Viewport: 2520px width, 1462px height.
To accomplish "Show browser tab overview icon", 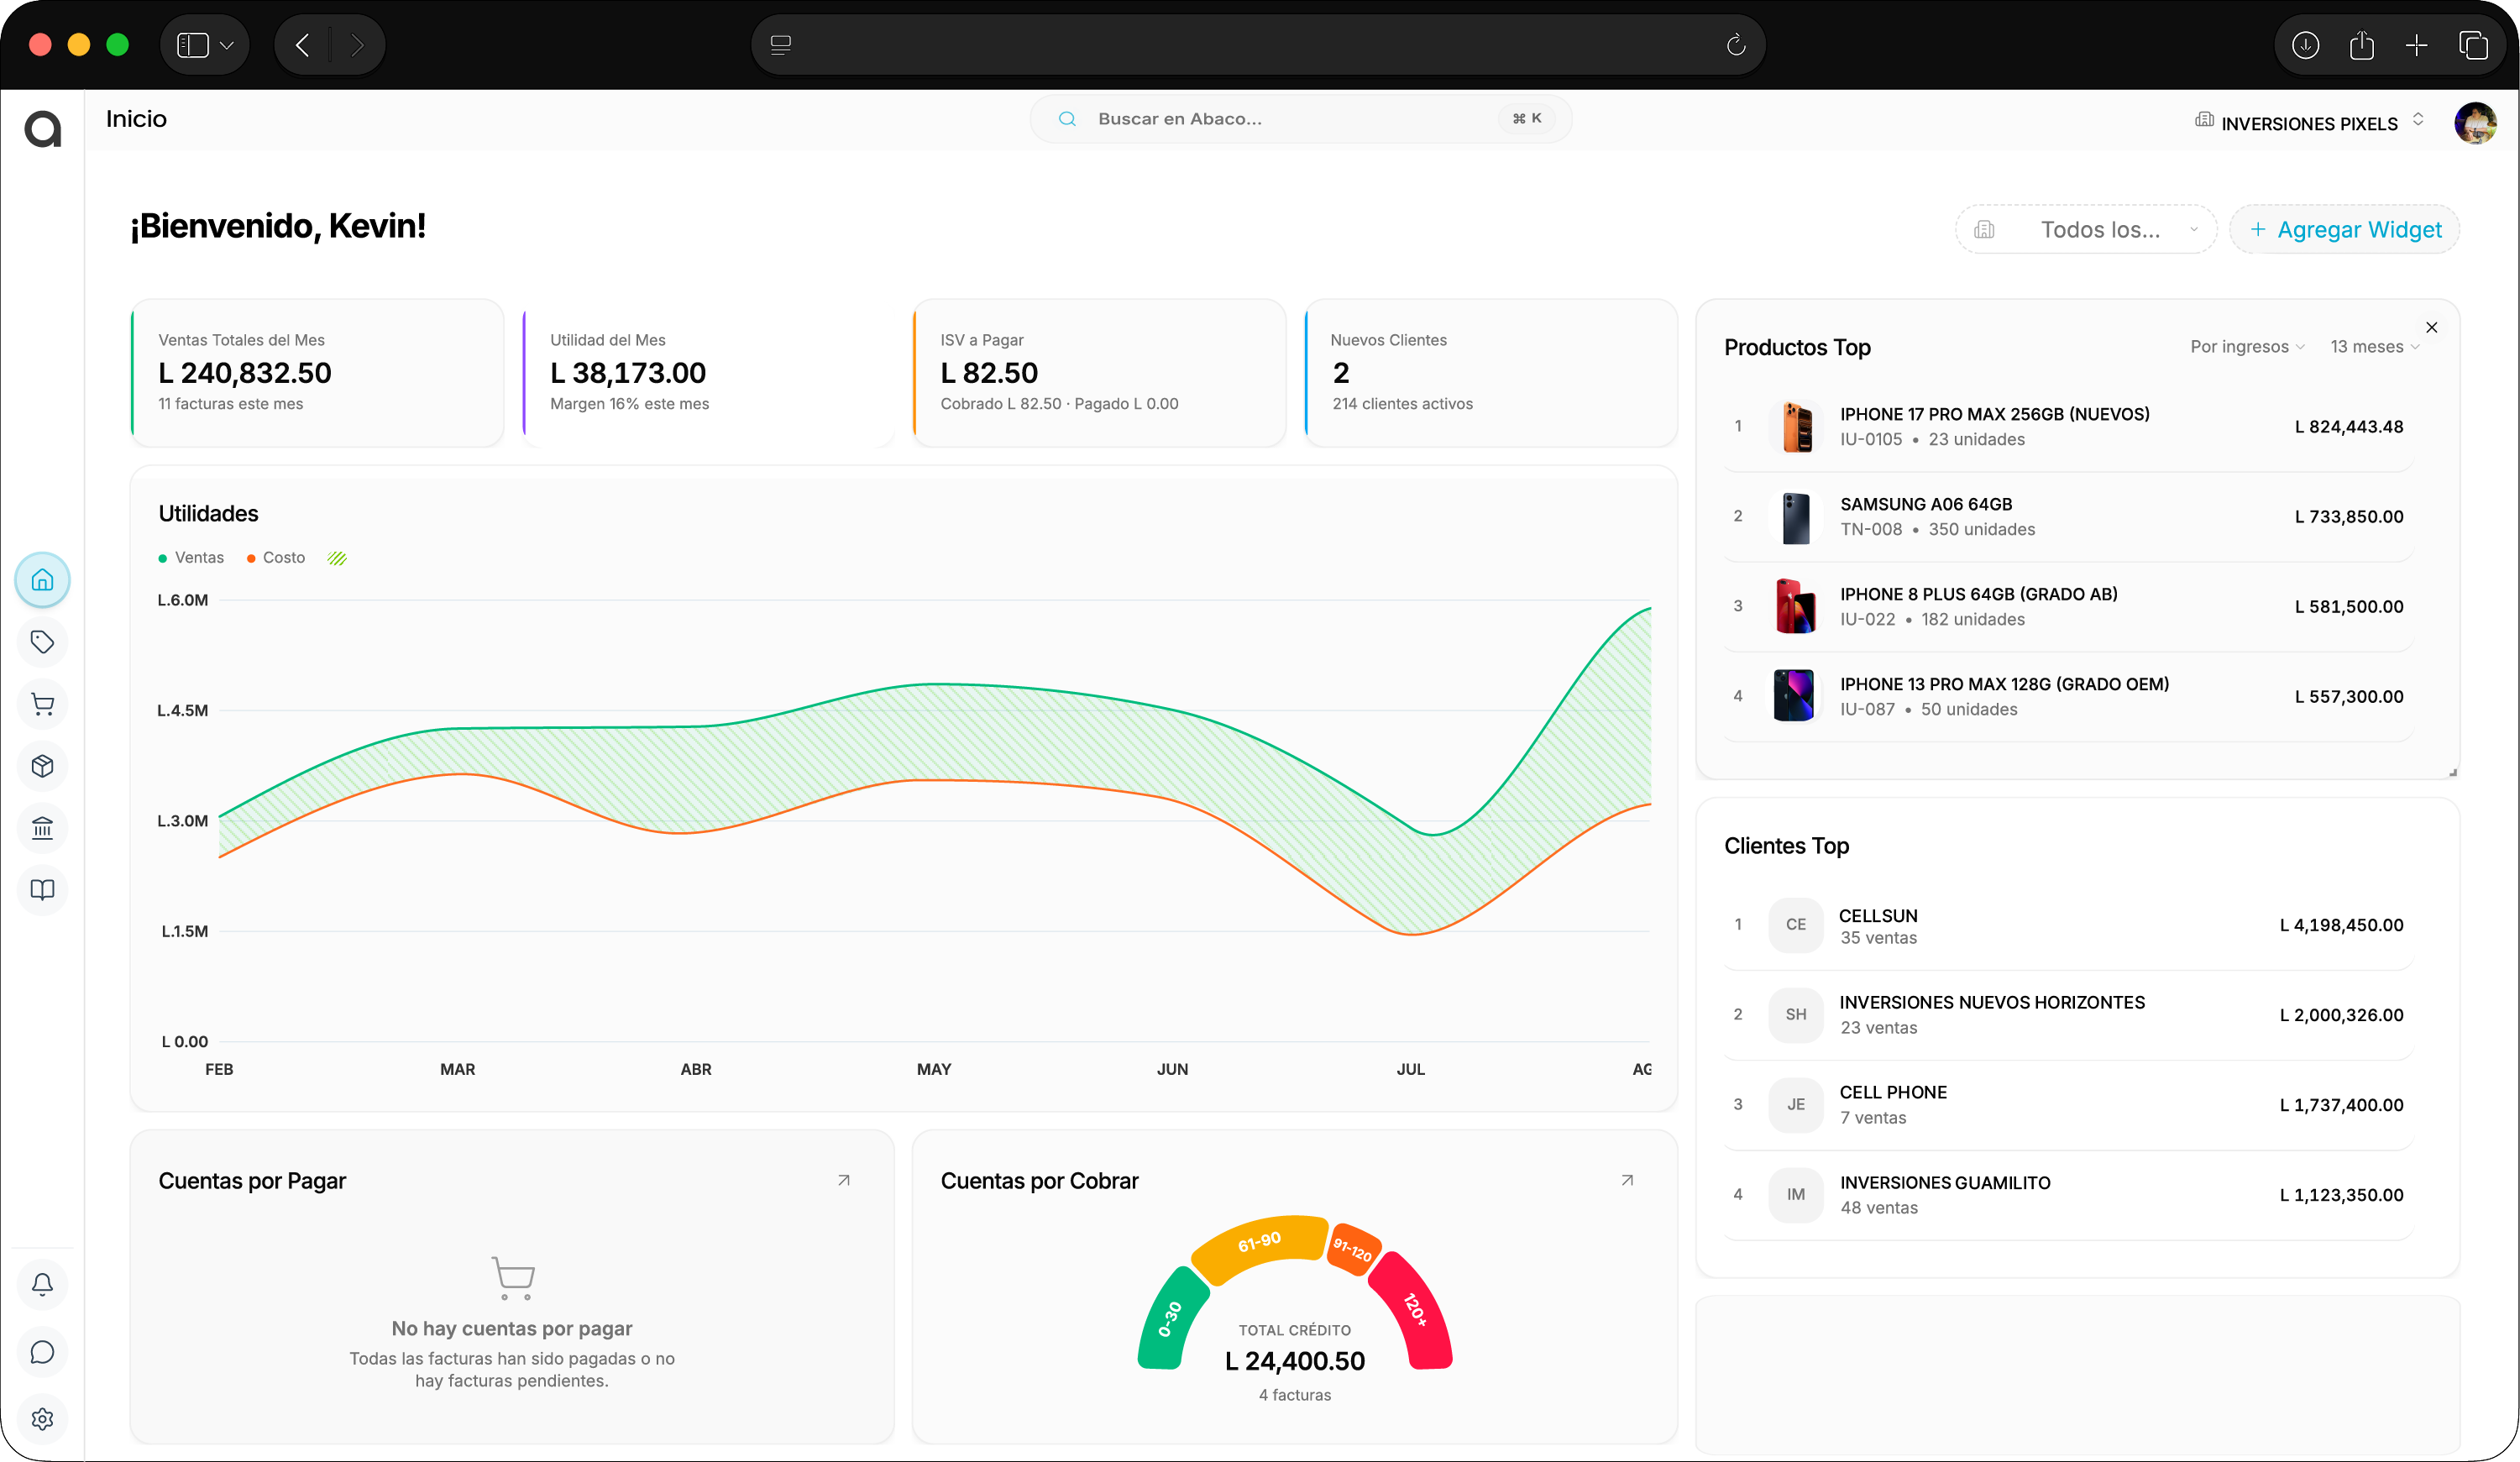I will 2473,44.
